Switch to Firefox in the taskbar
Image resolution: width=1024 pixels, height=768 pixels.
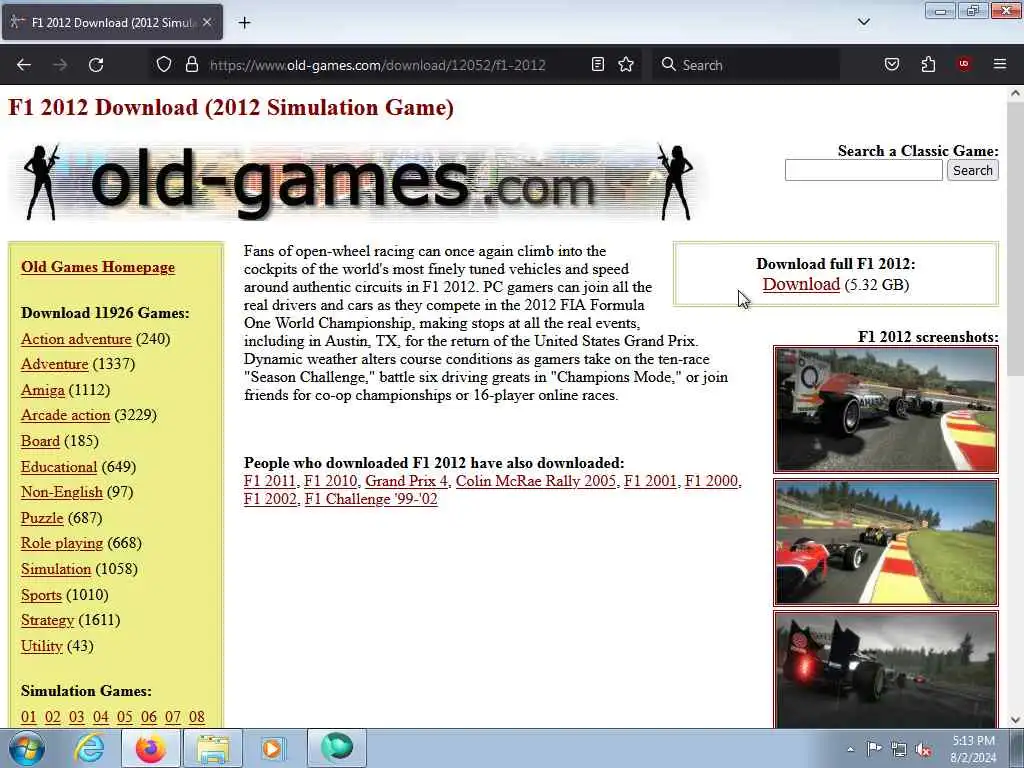(x=151, y=748)
